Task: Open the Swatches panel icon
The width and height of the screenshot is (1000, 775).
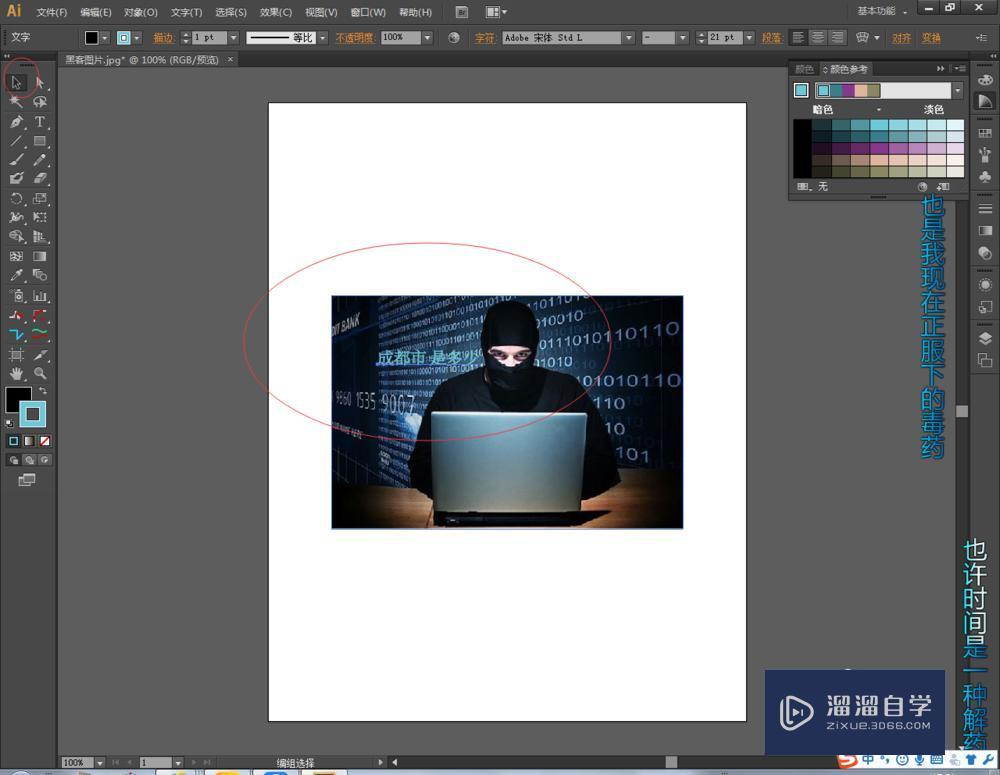Action: click(x=985, y=133)
